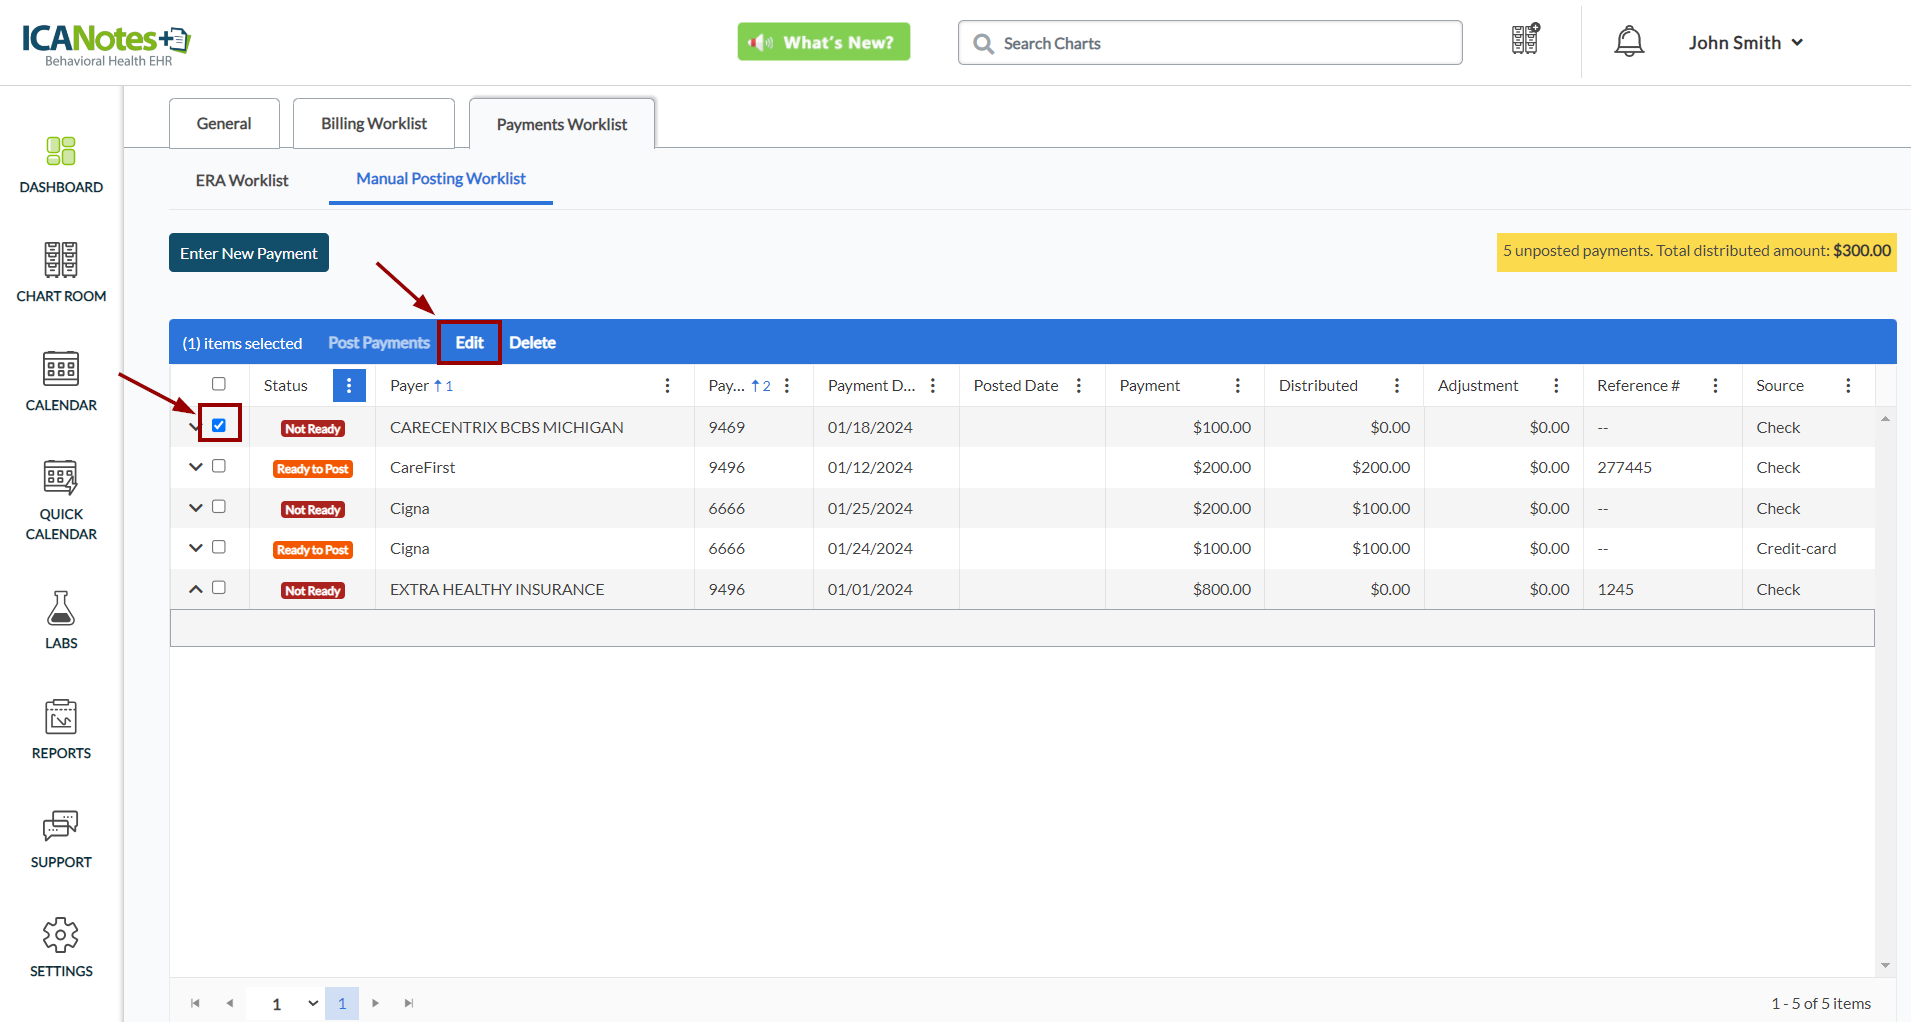The width and height of the screenshot is (1911, 1022).
Task: Open the Settings gear icon
Action: [x=61, y=936]
